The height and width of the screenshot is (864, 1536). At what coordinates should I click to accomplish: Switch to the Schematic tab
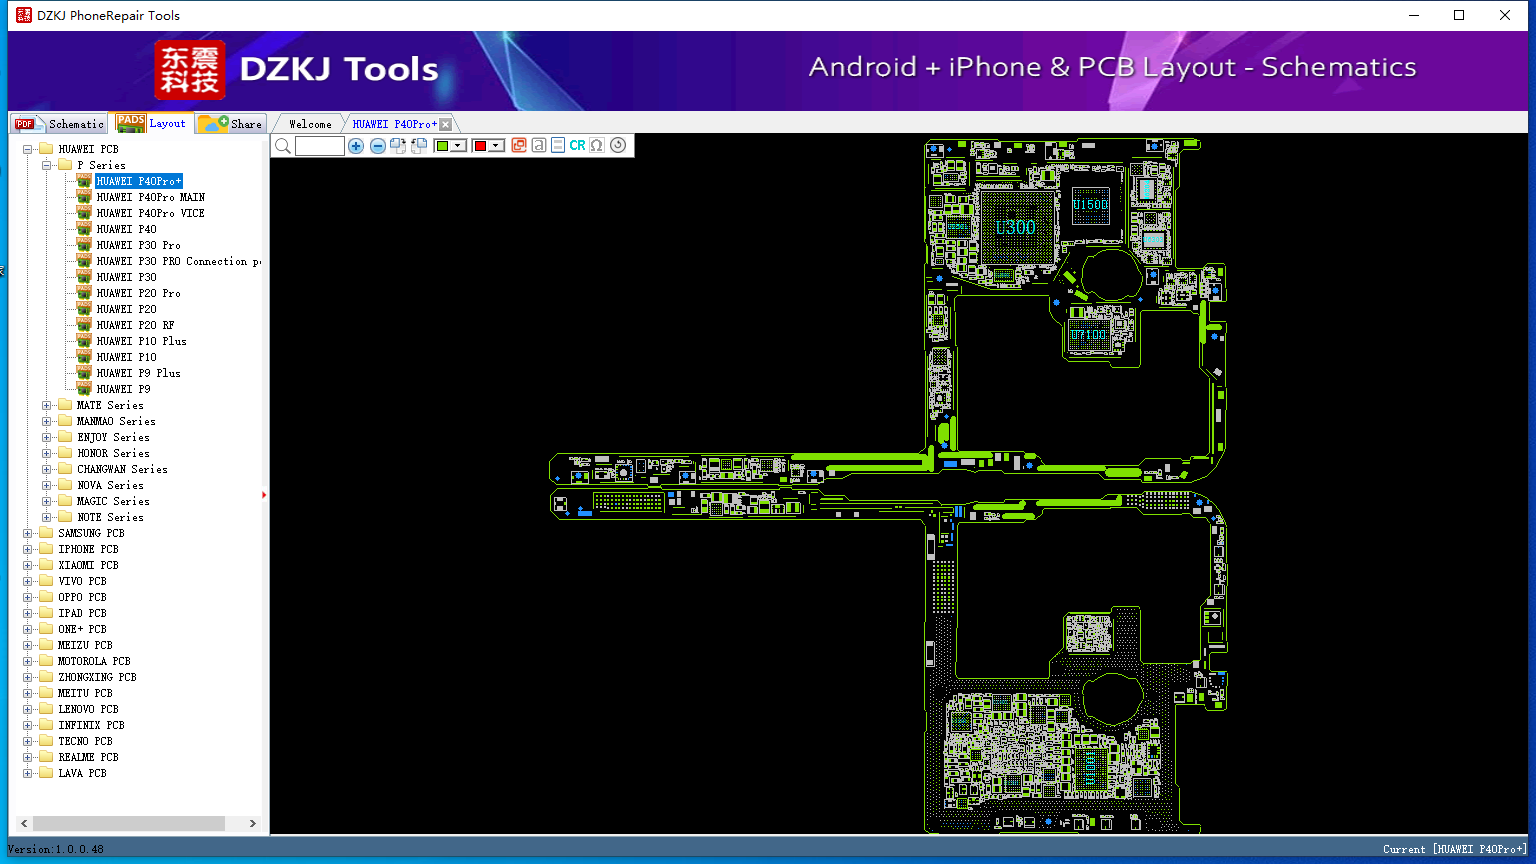pyautogui.click(x=59, y=124)
